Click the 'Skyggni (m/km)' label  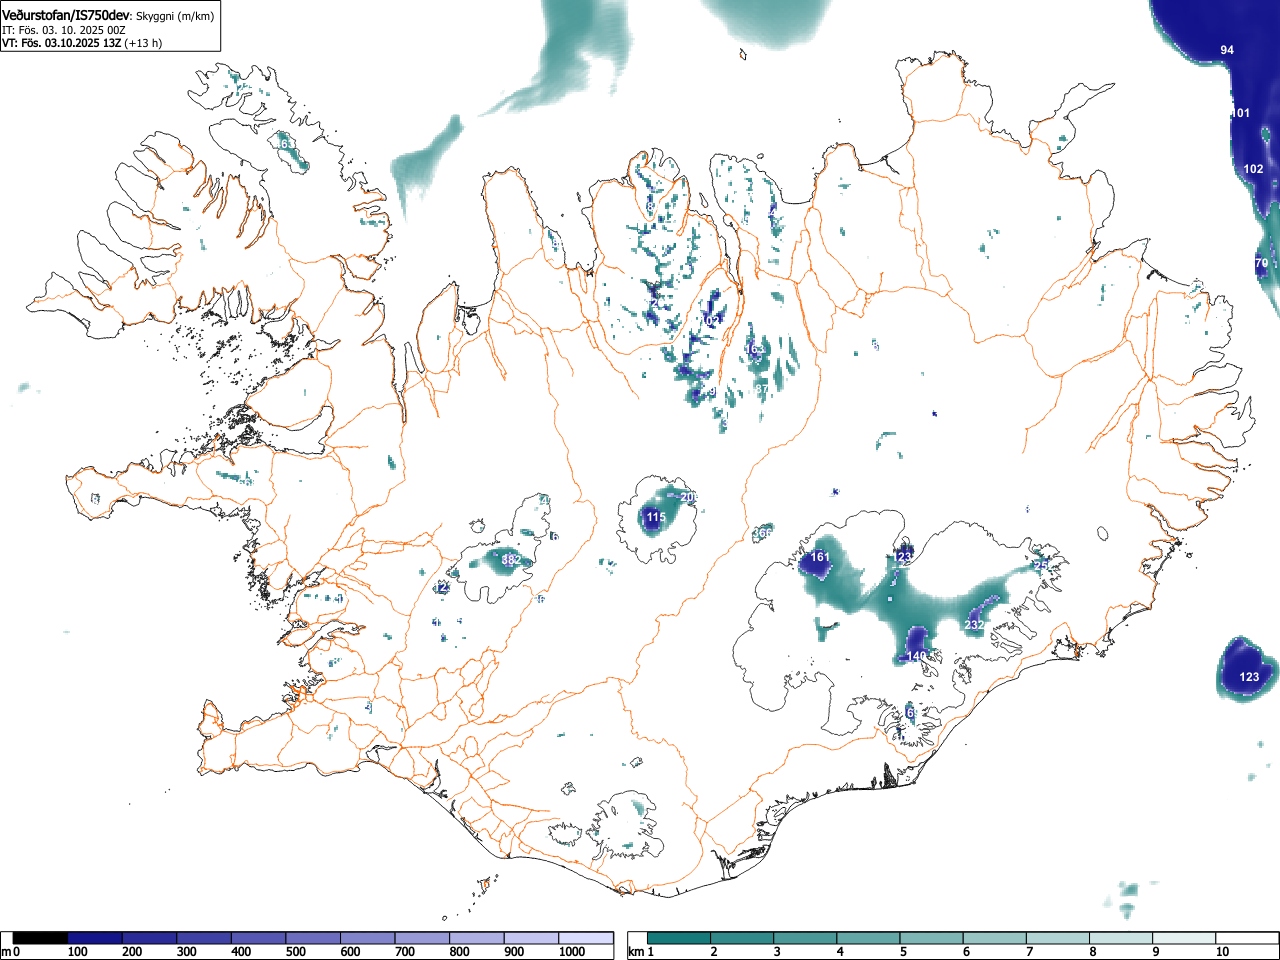point(175,17)
